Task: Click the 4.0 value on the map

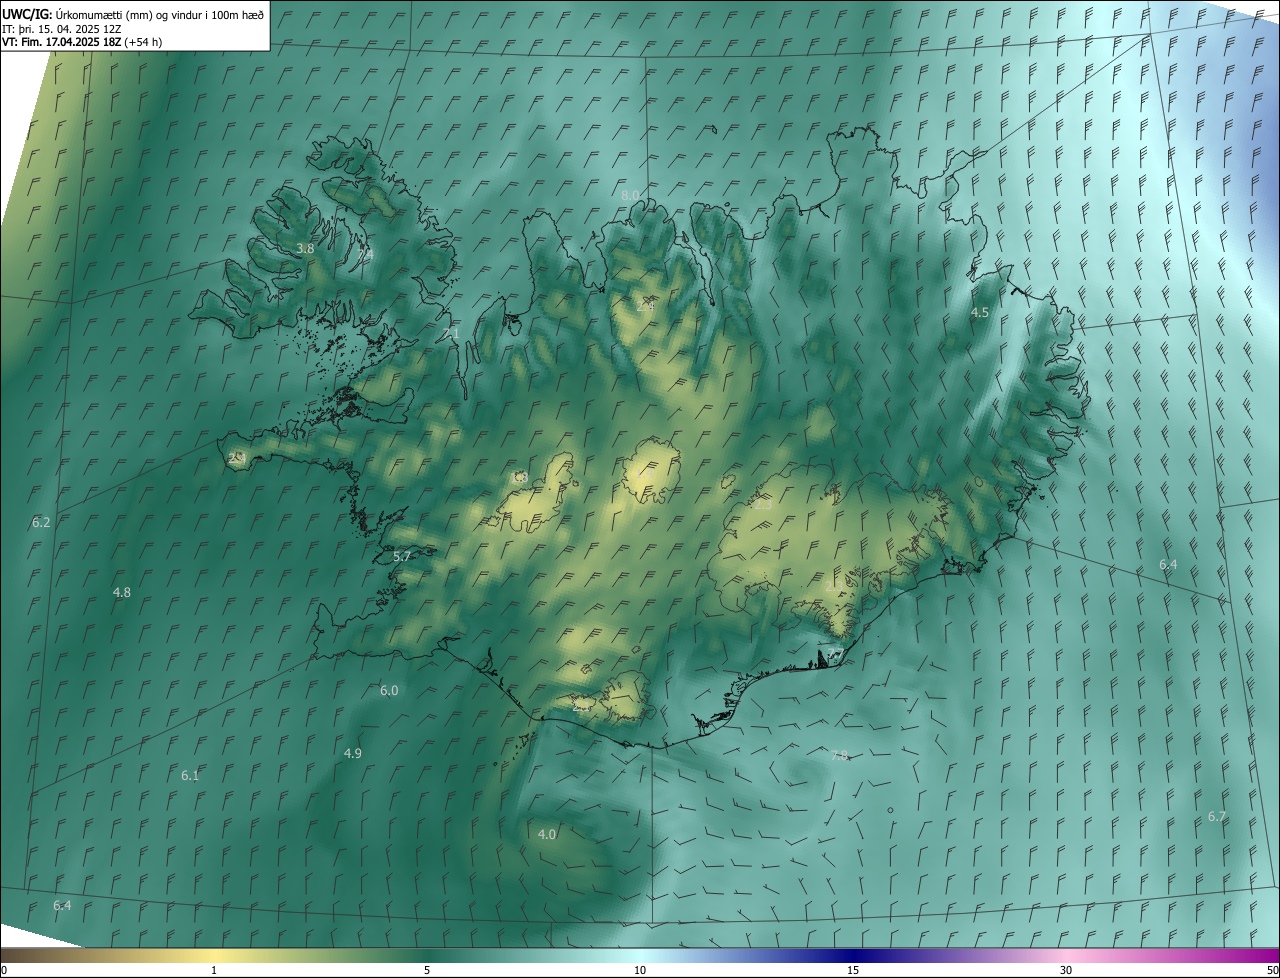Action: tap(547, 834)
